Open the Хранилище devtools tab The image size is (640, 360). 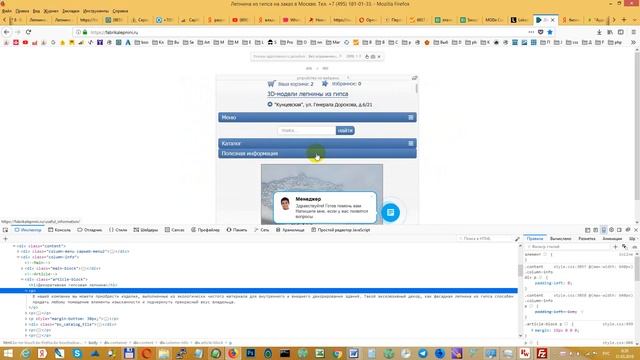click(290, 230)
